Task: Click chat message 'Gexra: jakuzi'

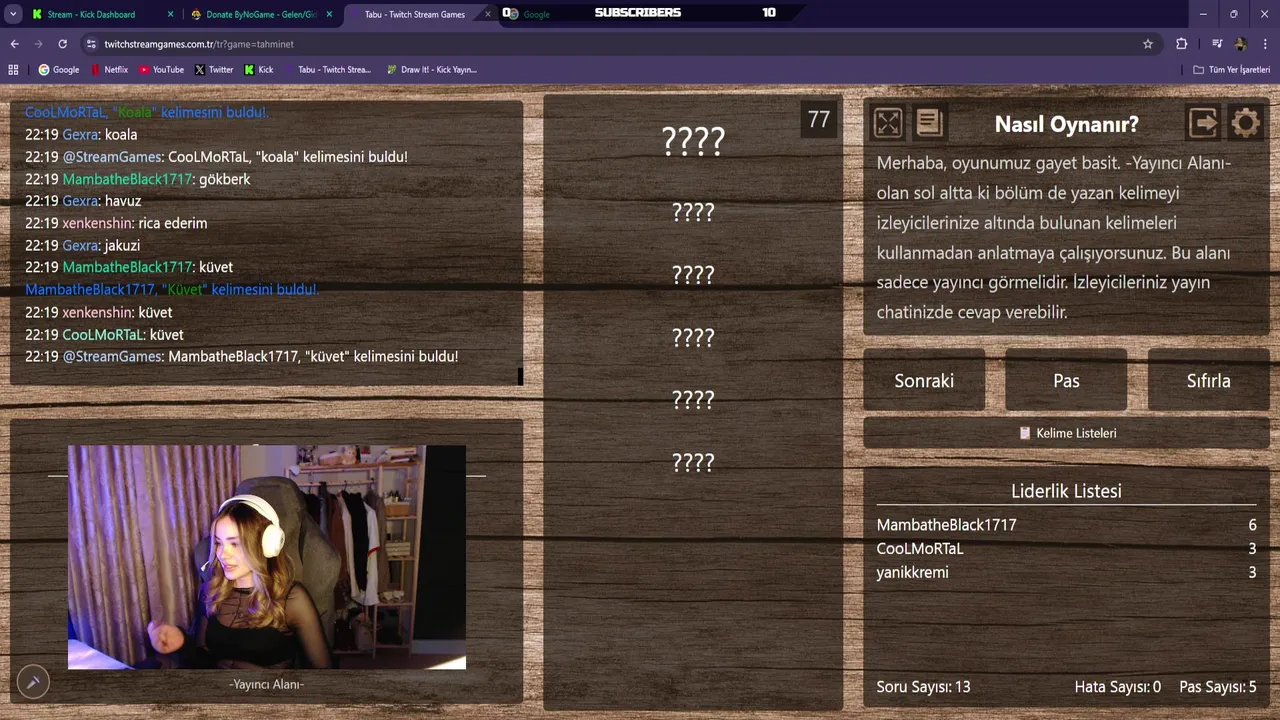Action: tap(82, 245)
